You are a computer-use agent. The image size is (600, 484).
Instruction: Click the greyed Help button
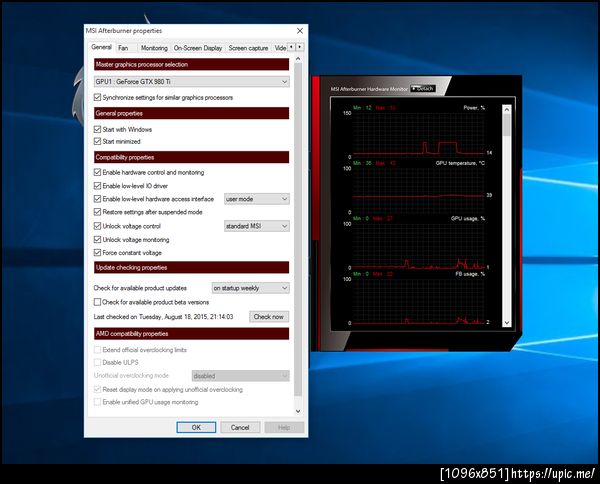(x=284, y=427)
